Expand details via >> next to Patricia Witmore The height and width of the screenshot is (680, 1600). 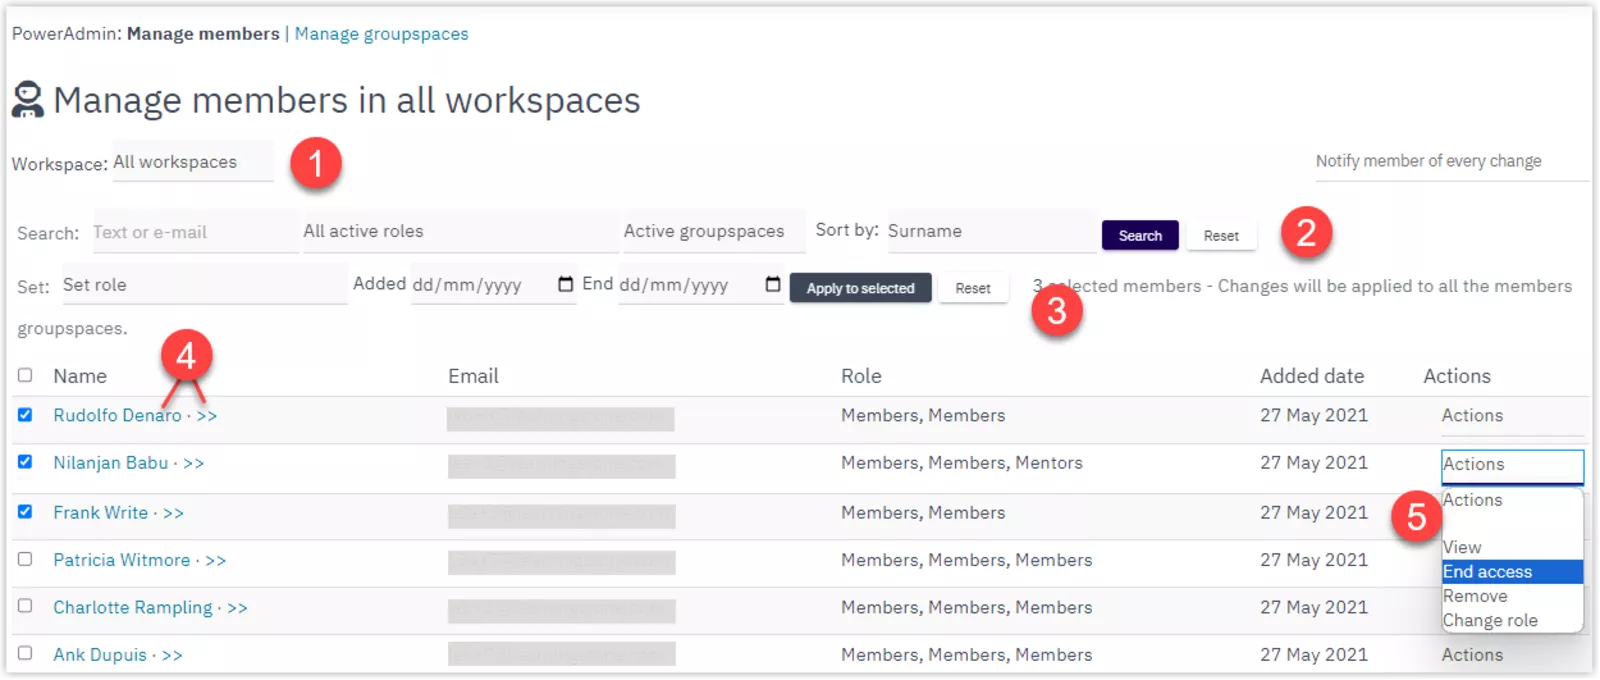coord(216,561)
